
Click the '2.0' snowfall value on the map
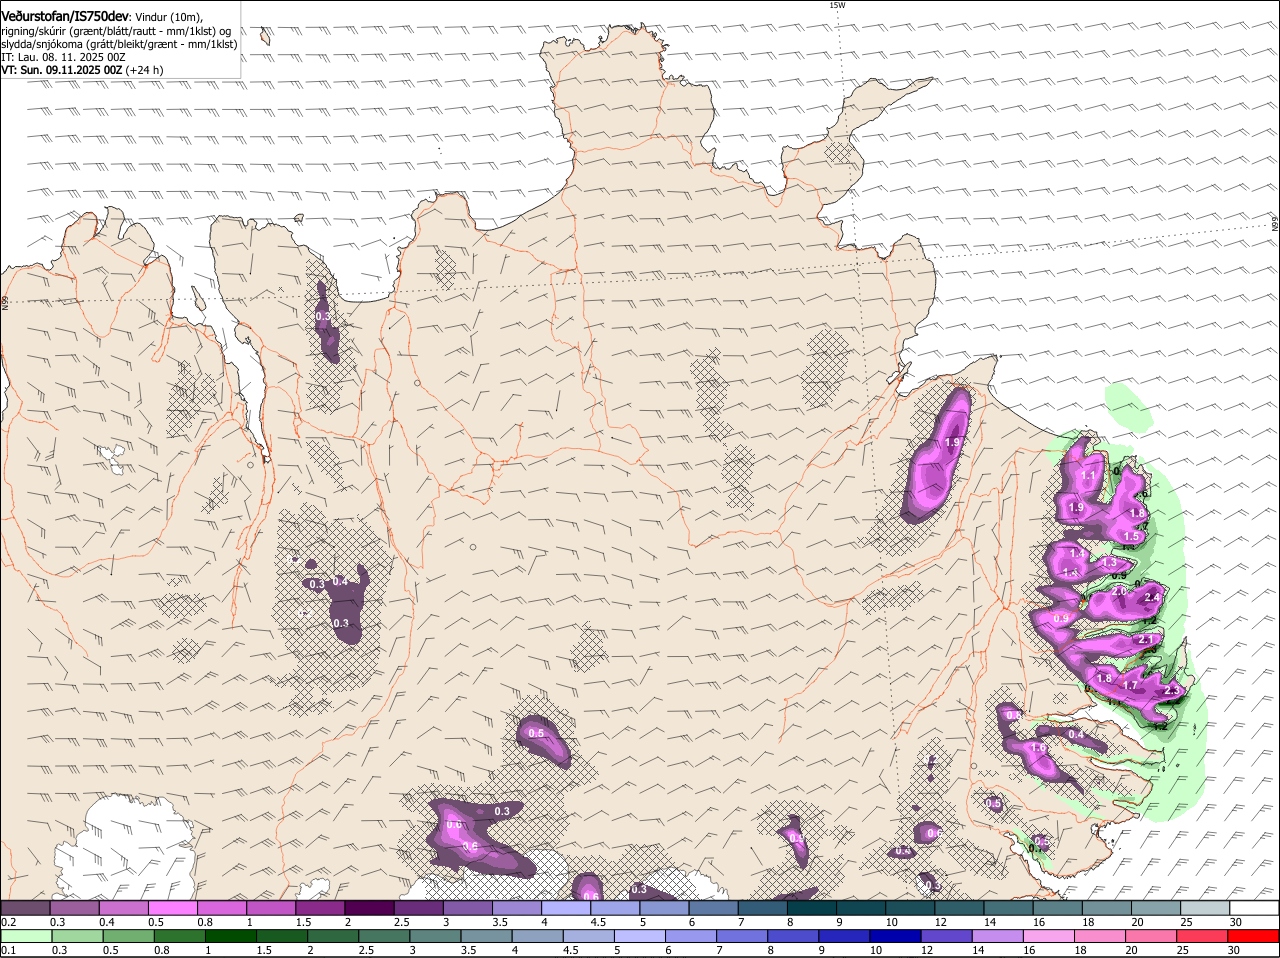click(1119, 592)
